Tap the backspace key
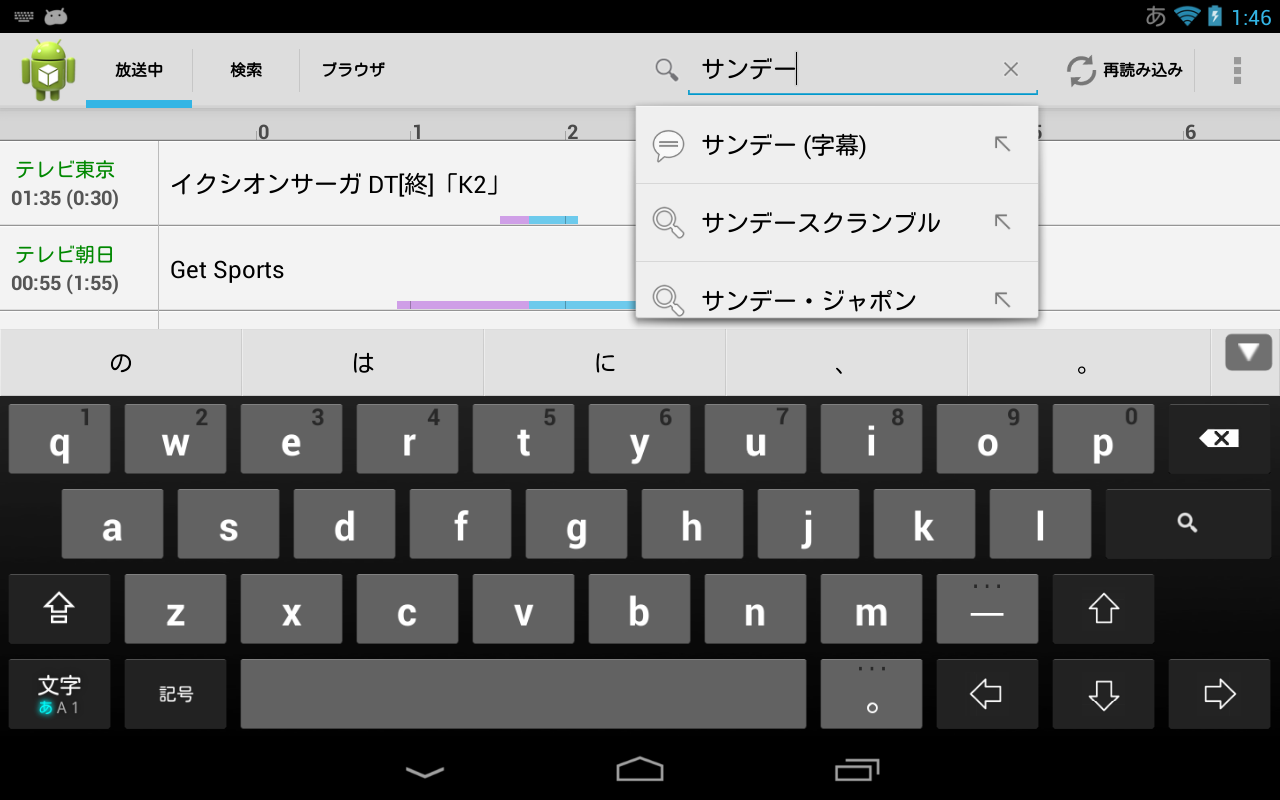The height and width of the screenshot is (800, 1280). pos(1219,439)
